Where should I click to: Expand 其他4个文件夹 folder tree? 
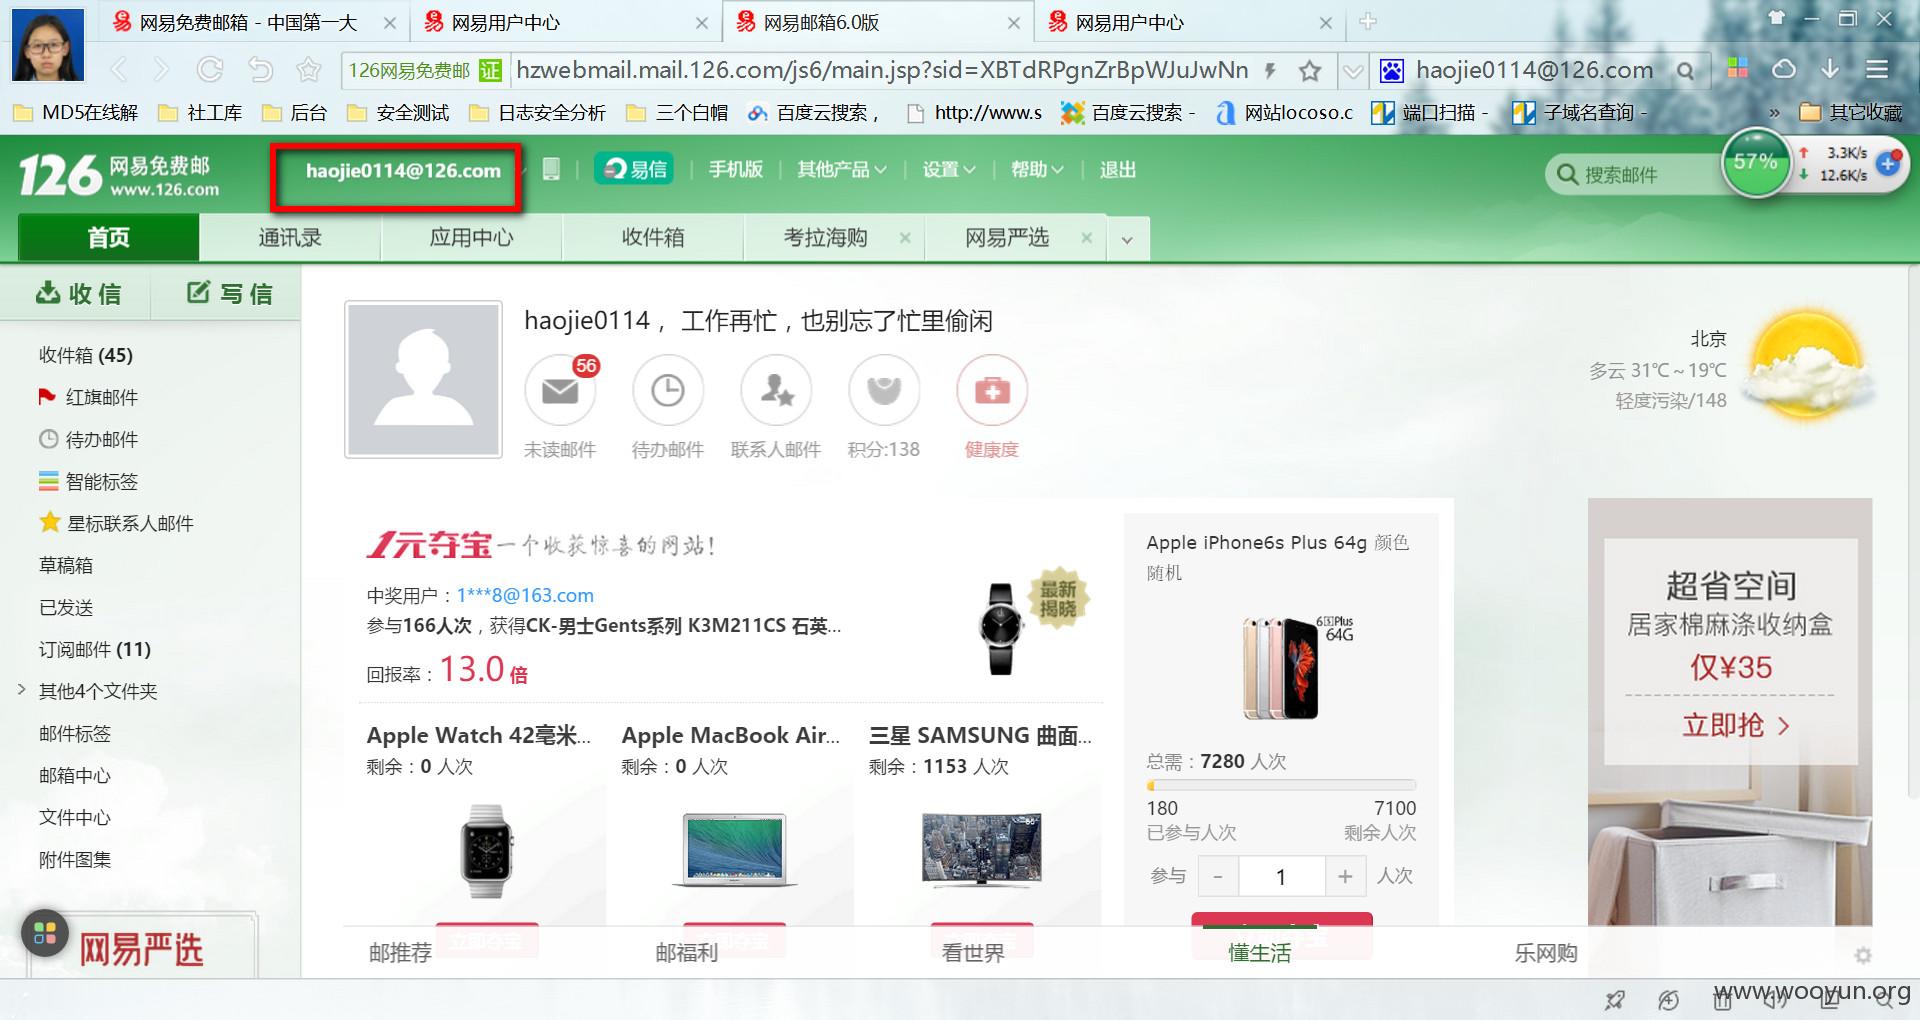21,690
